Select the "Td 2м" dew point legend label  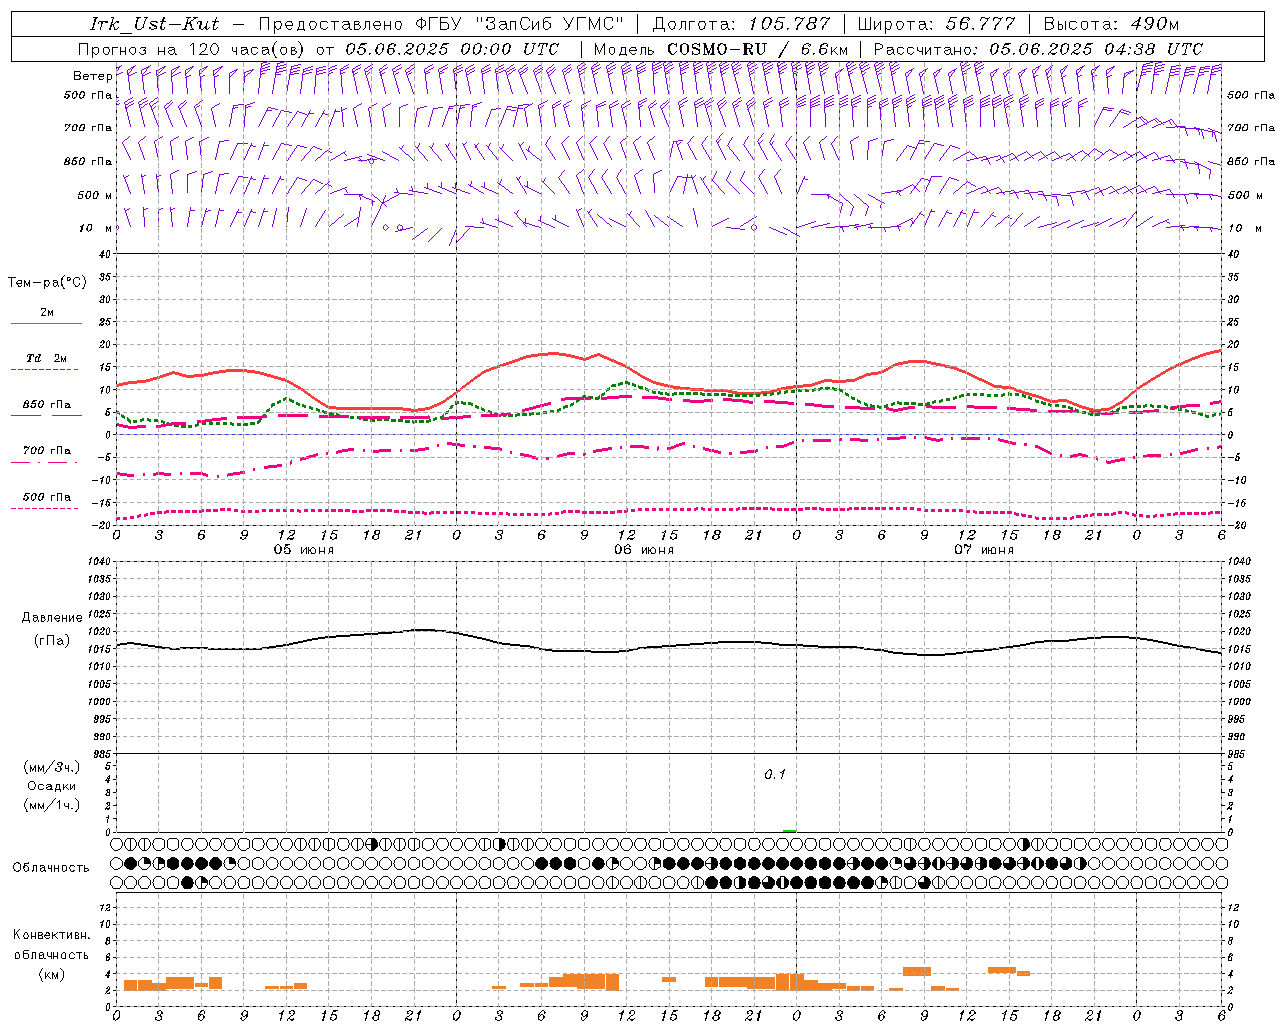(47, 358)
